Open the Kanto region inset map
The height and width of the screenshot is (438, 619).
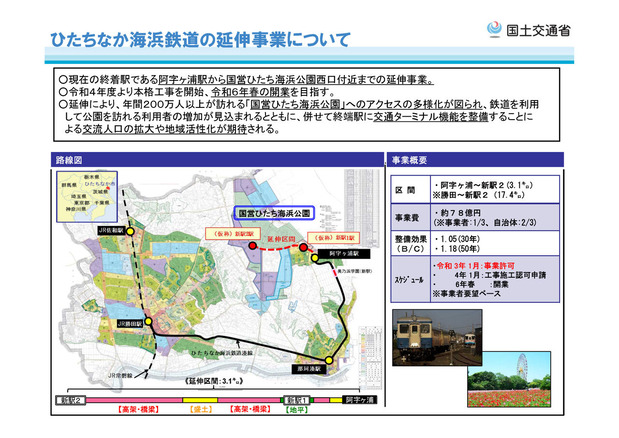(x=87, y=196)
